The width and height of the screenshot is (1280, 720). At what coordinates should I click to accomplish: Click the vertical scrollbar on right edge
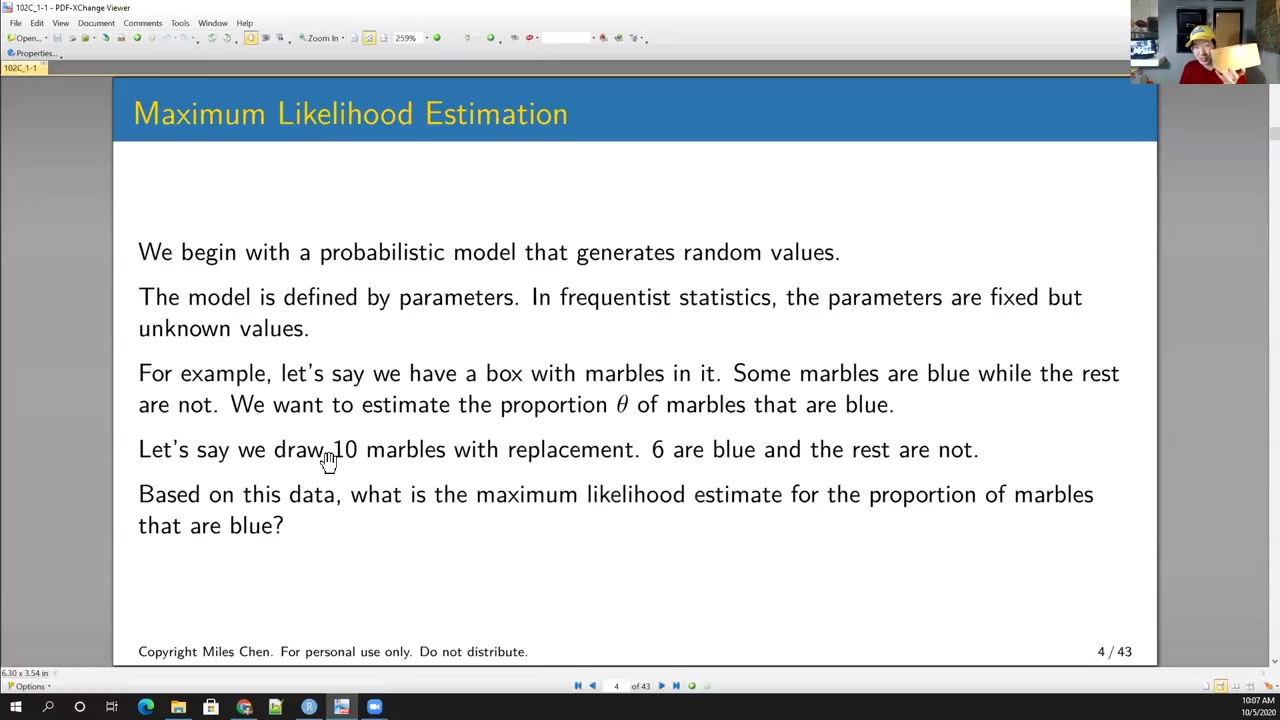(1274, 370)
